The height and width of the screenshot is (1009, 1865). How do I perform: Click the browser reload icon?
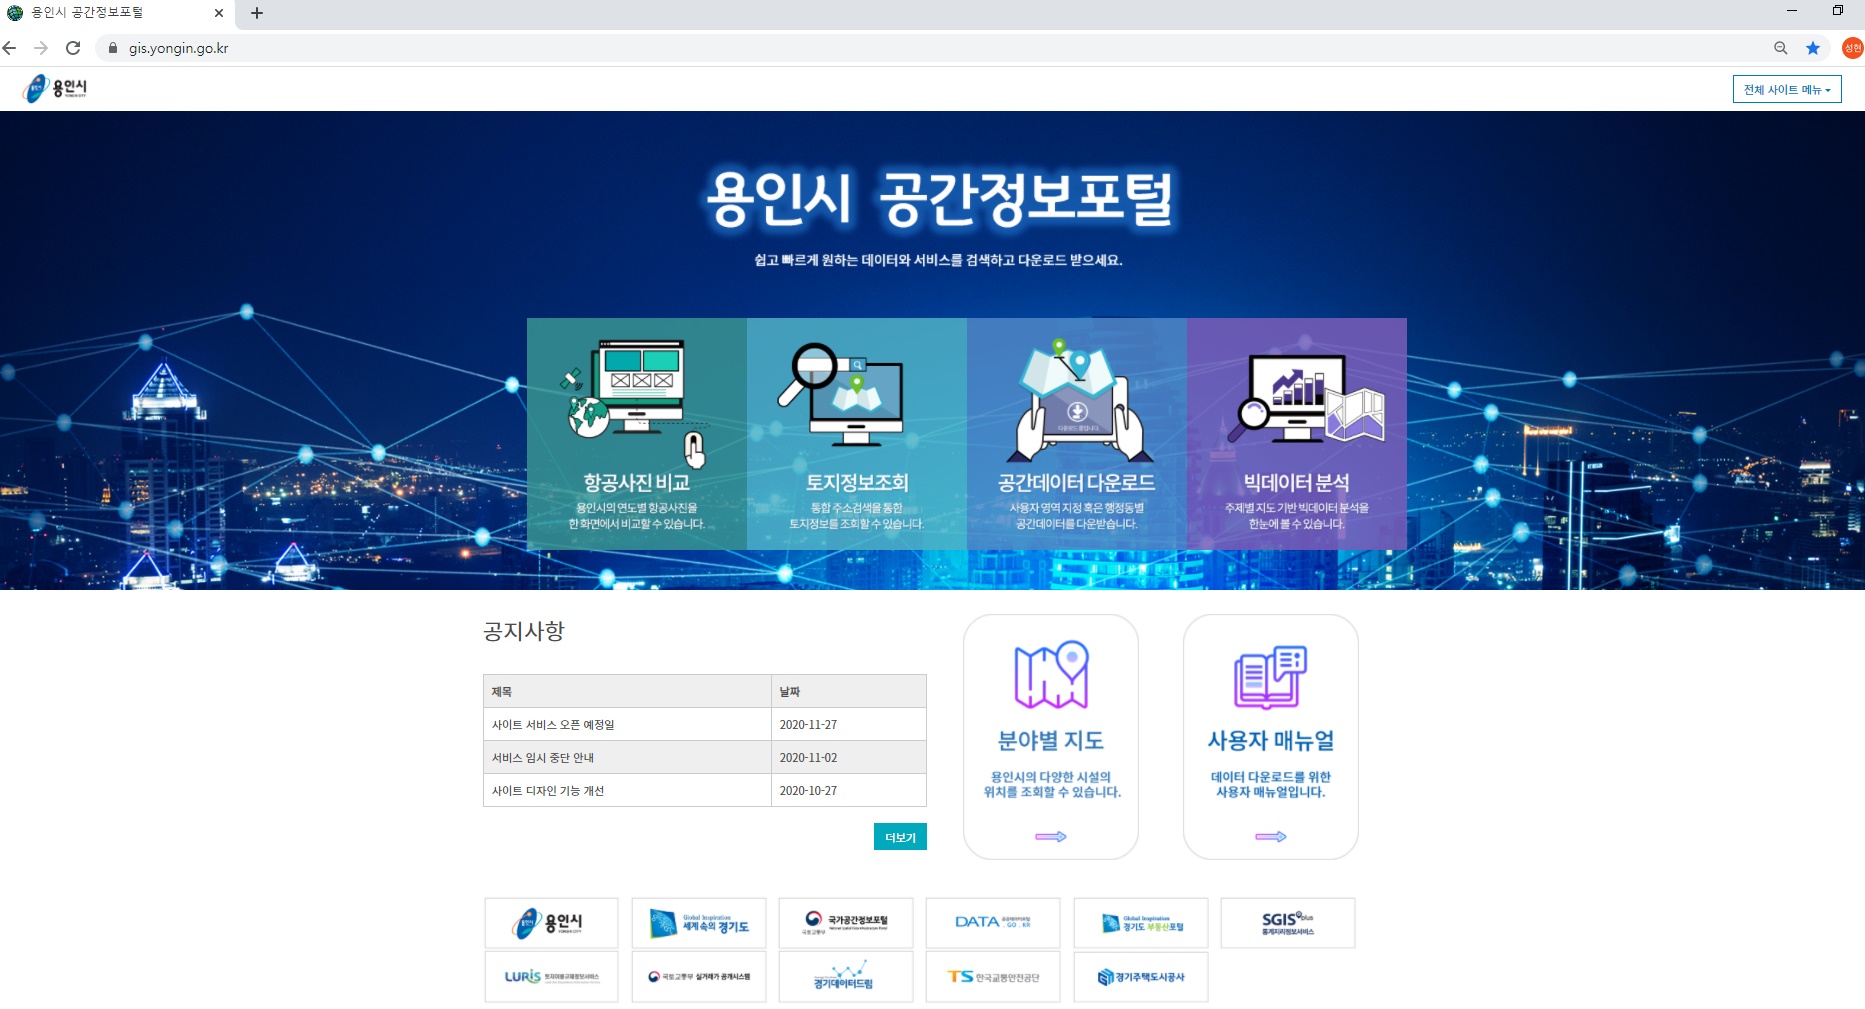(x=73, y=48)
